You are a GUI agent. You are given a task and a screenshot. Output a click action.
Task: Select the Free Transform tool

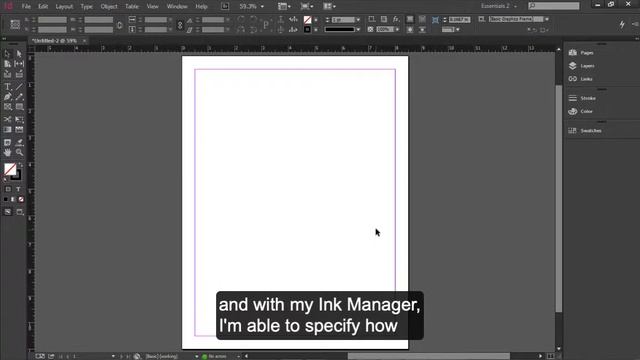tap(19, 119)
